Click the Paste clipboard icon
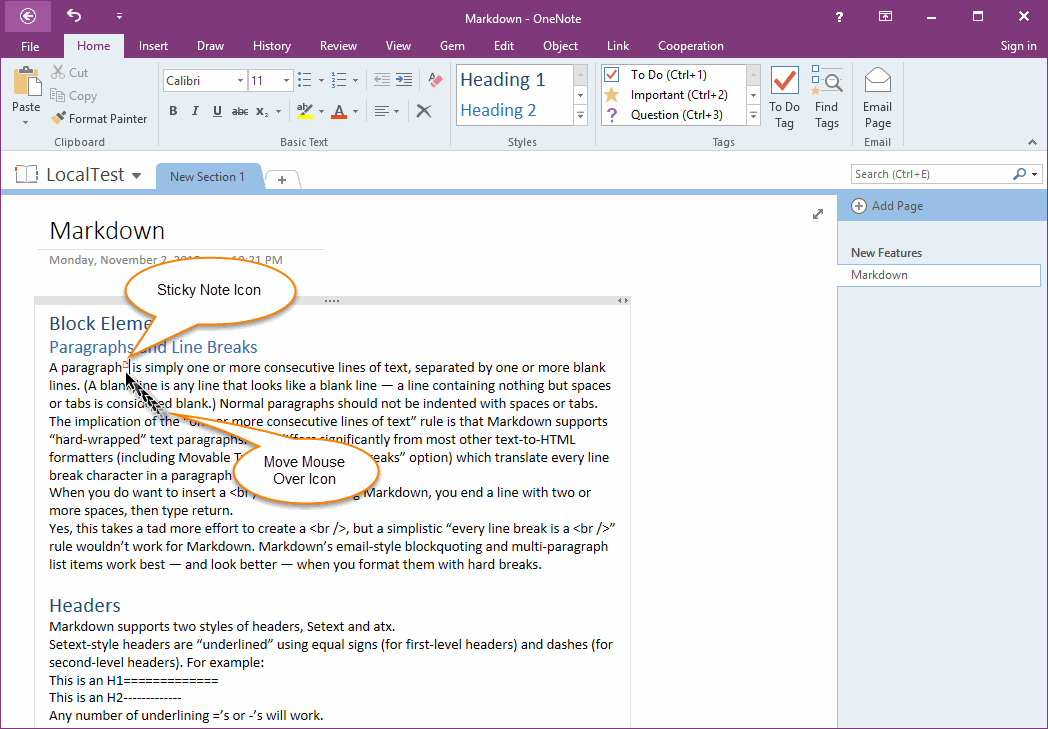 coord(27,82)
